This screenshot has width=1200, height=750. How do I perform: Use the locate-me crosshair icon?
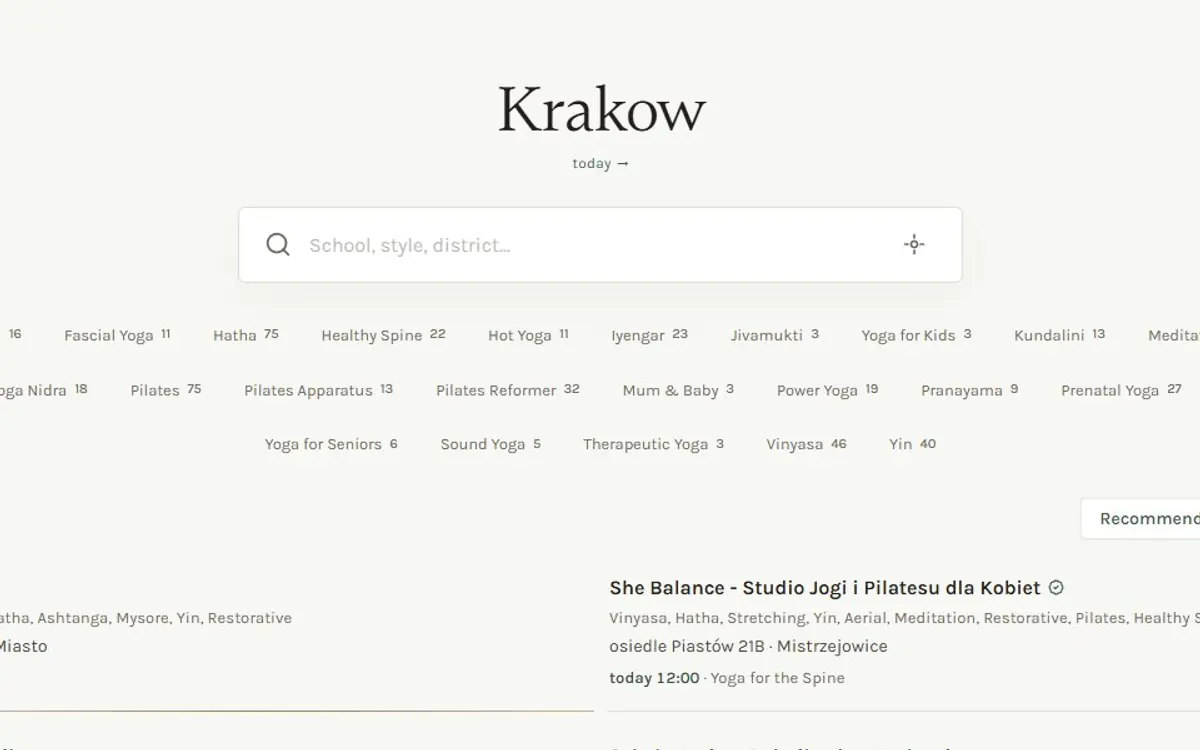(x=914, y=245)
